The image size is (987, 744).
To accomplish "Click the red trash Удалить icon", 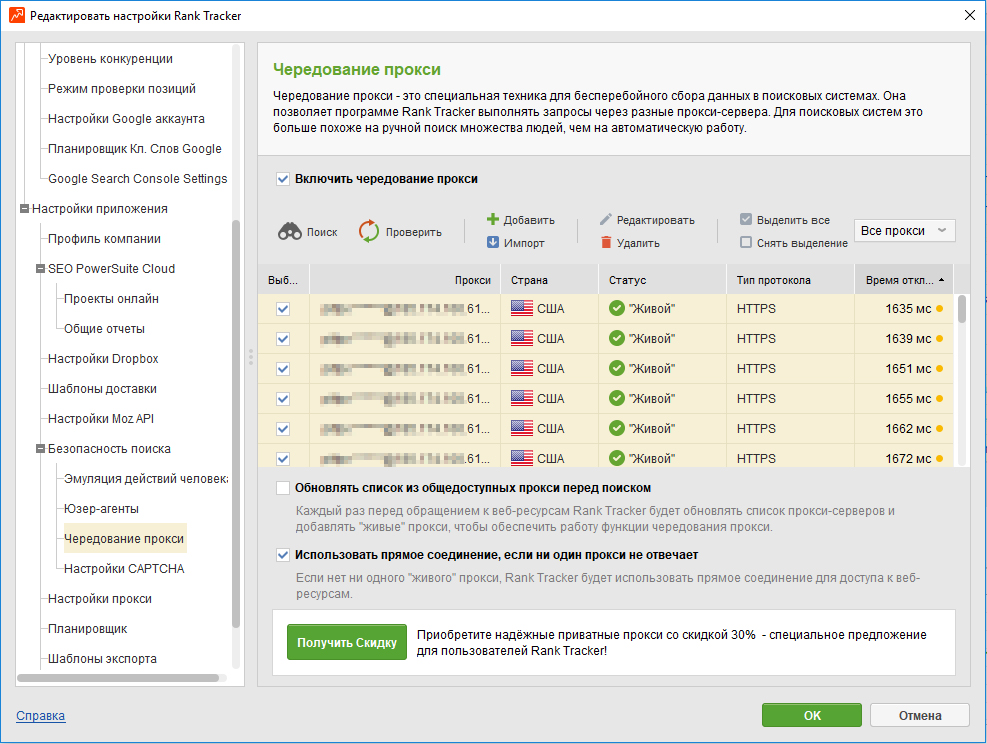I will [x=606, y=242].
